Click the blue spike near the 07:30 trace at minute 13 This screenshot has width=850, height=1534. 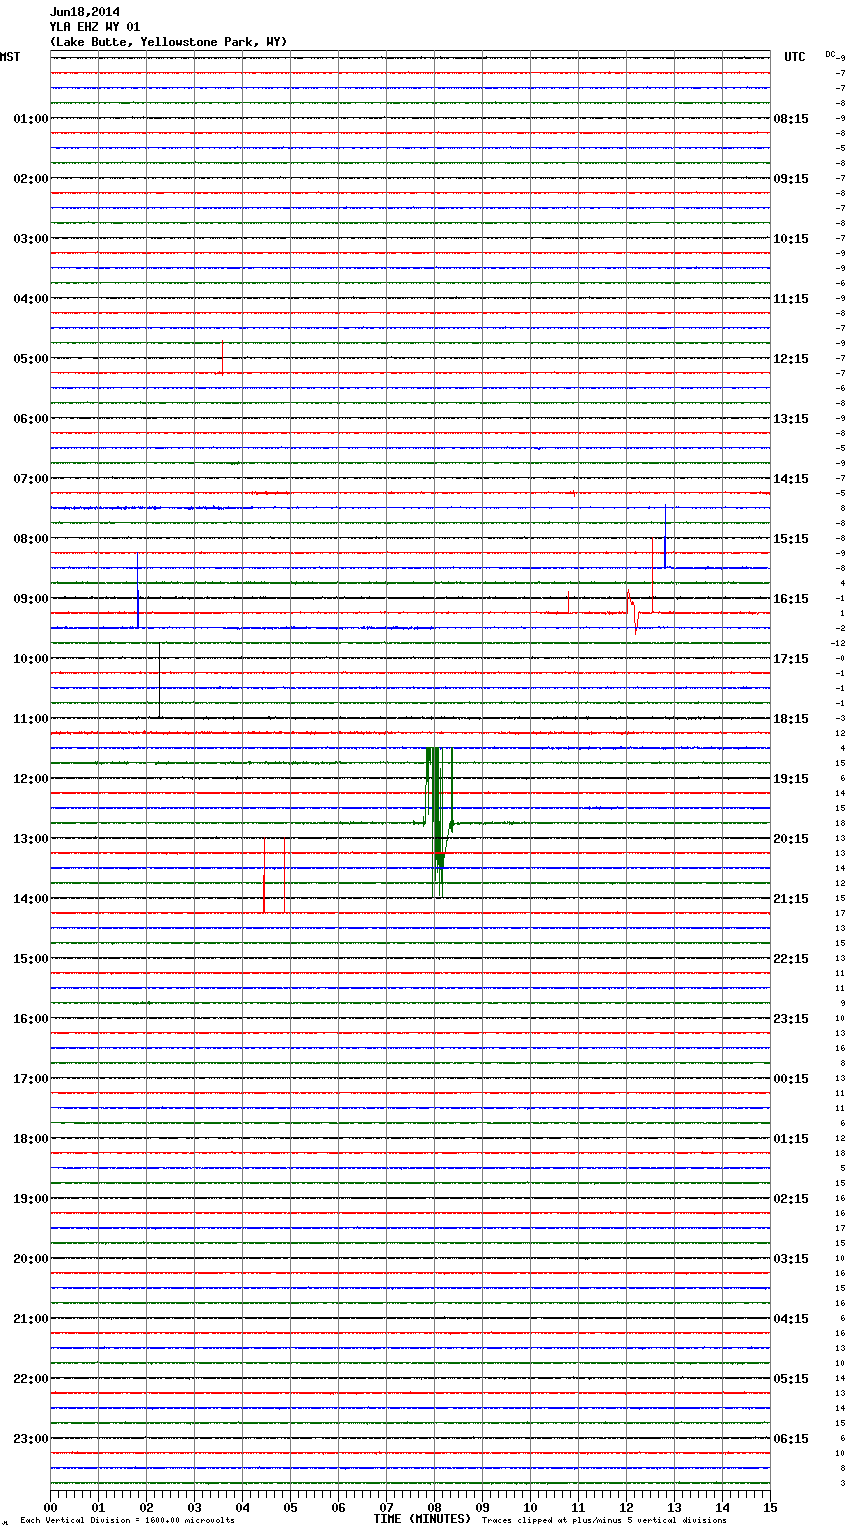pos(665,536)
